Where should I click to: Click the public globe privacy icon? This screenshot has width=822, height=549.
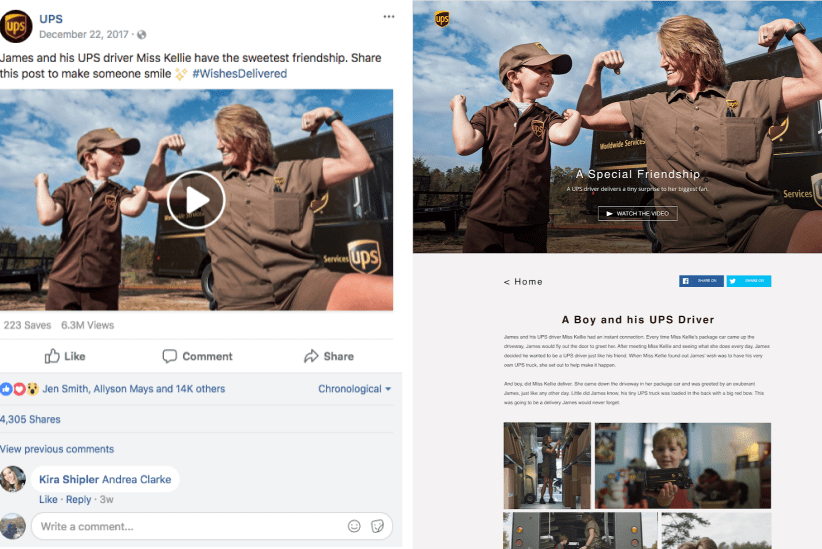tap(142, 35)
